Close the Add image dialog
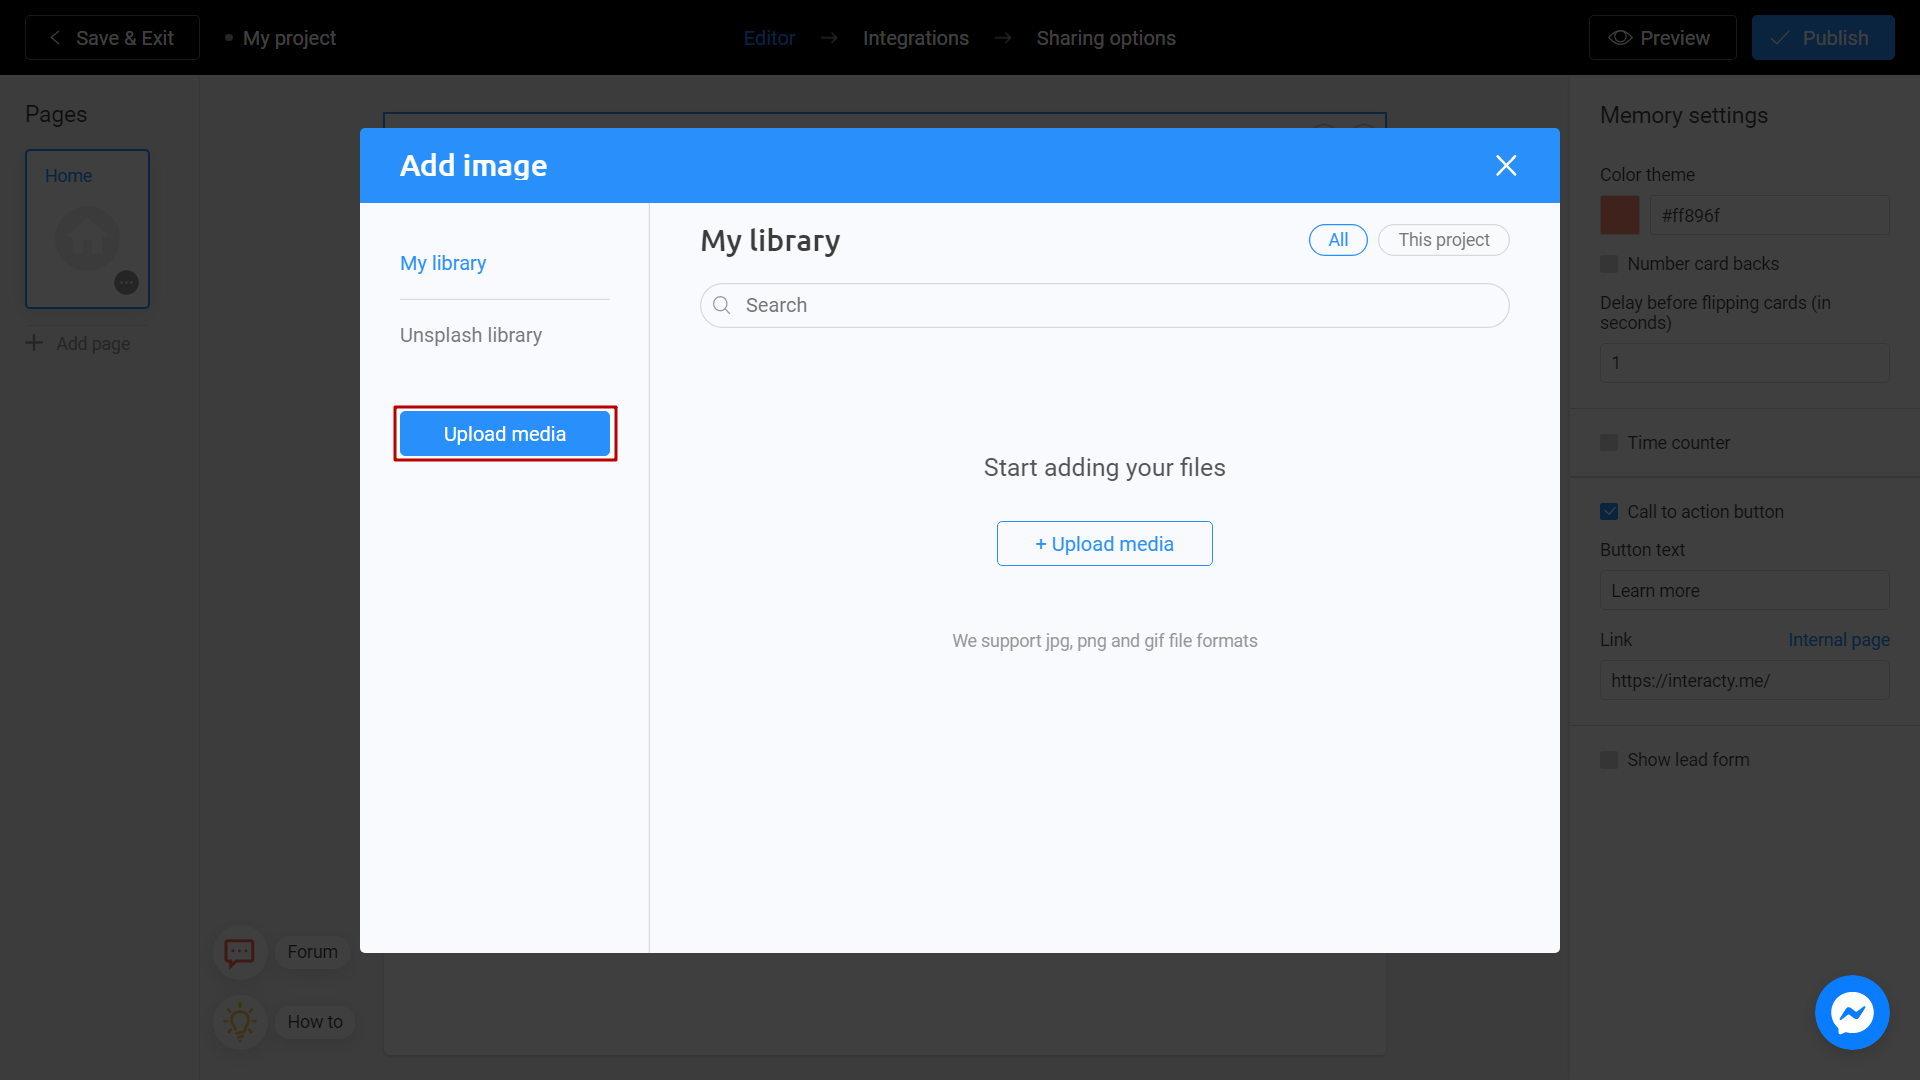The image size is (1920, 1080). (x=1507, y=165)
